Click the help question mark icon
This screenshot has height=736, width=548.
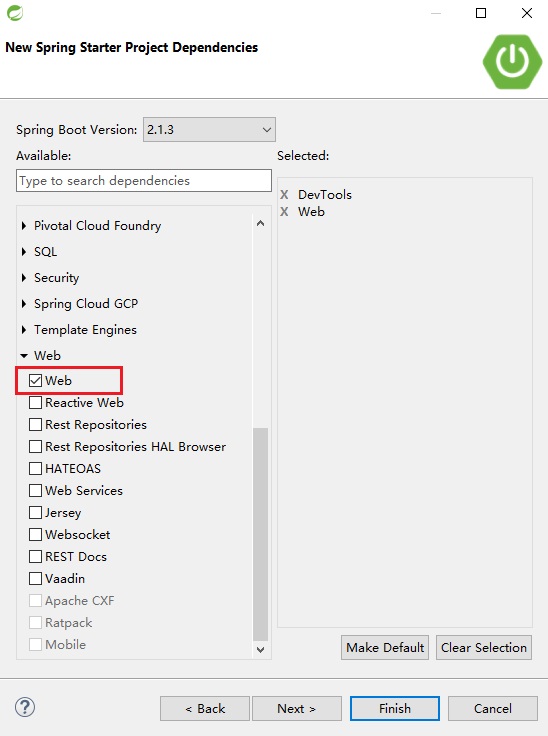coord(25,707)
